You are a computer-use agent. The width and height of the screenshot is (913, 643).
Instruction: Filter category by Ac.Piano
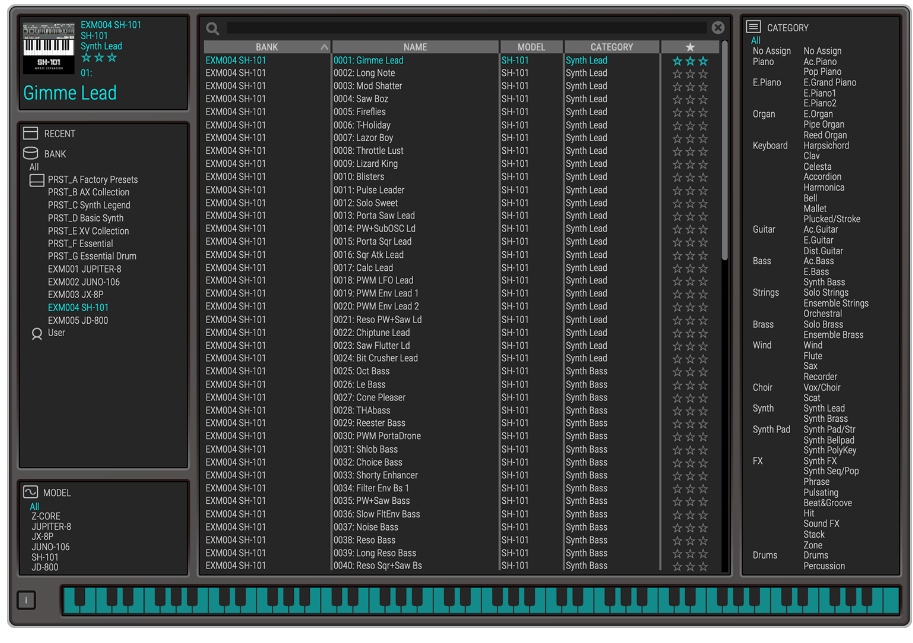pyautogui.click(x=820, y=62)
